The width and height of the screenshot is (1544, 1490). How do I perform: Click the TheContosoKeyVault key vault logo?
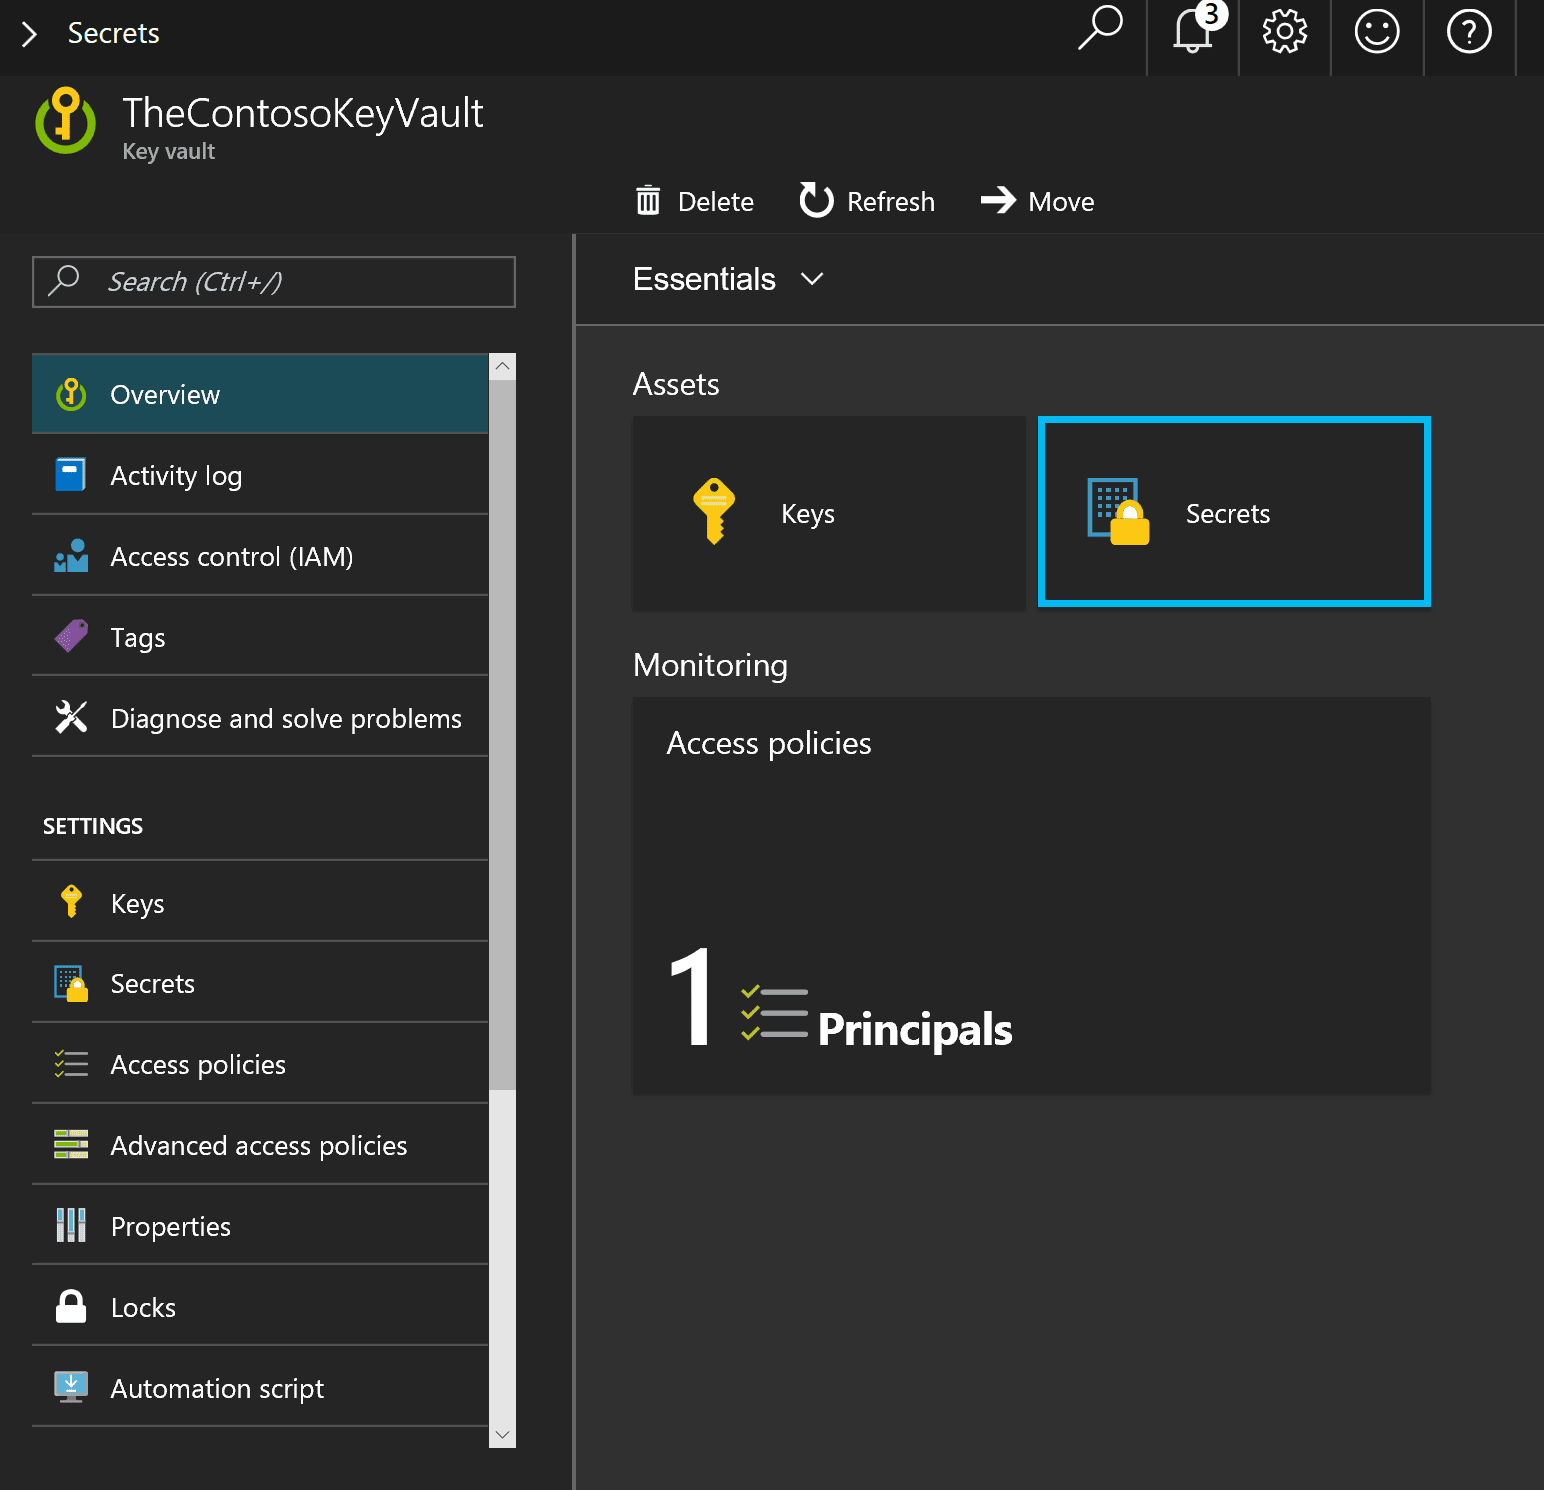click(66, 120)
